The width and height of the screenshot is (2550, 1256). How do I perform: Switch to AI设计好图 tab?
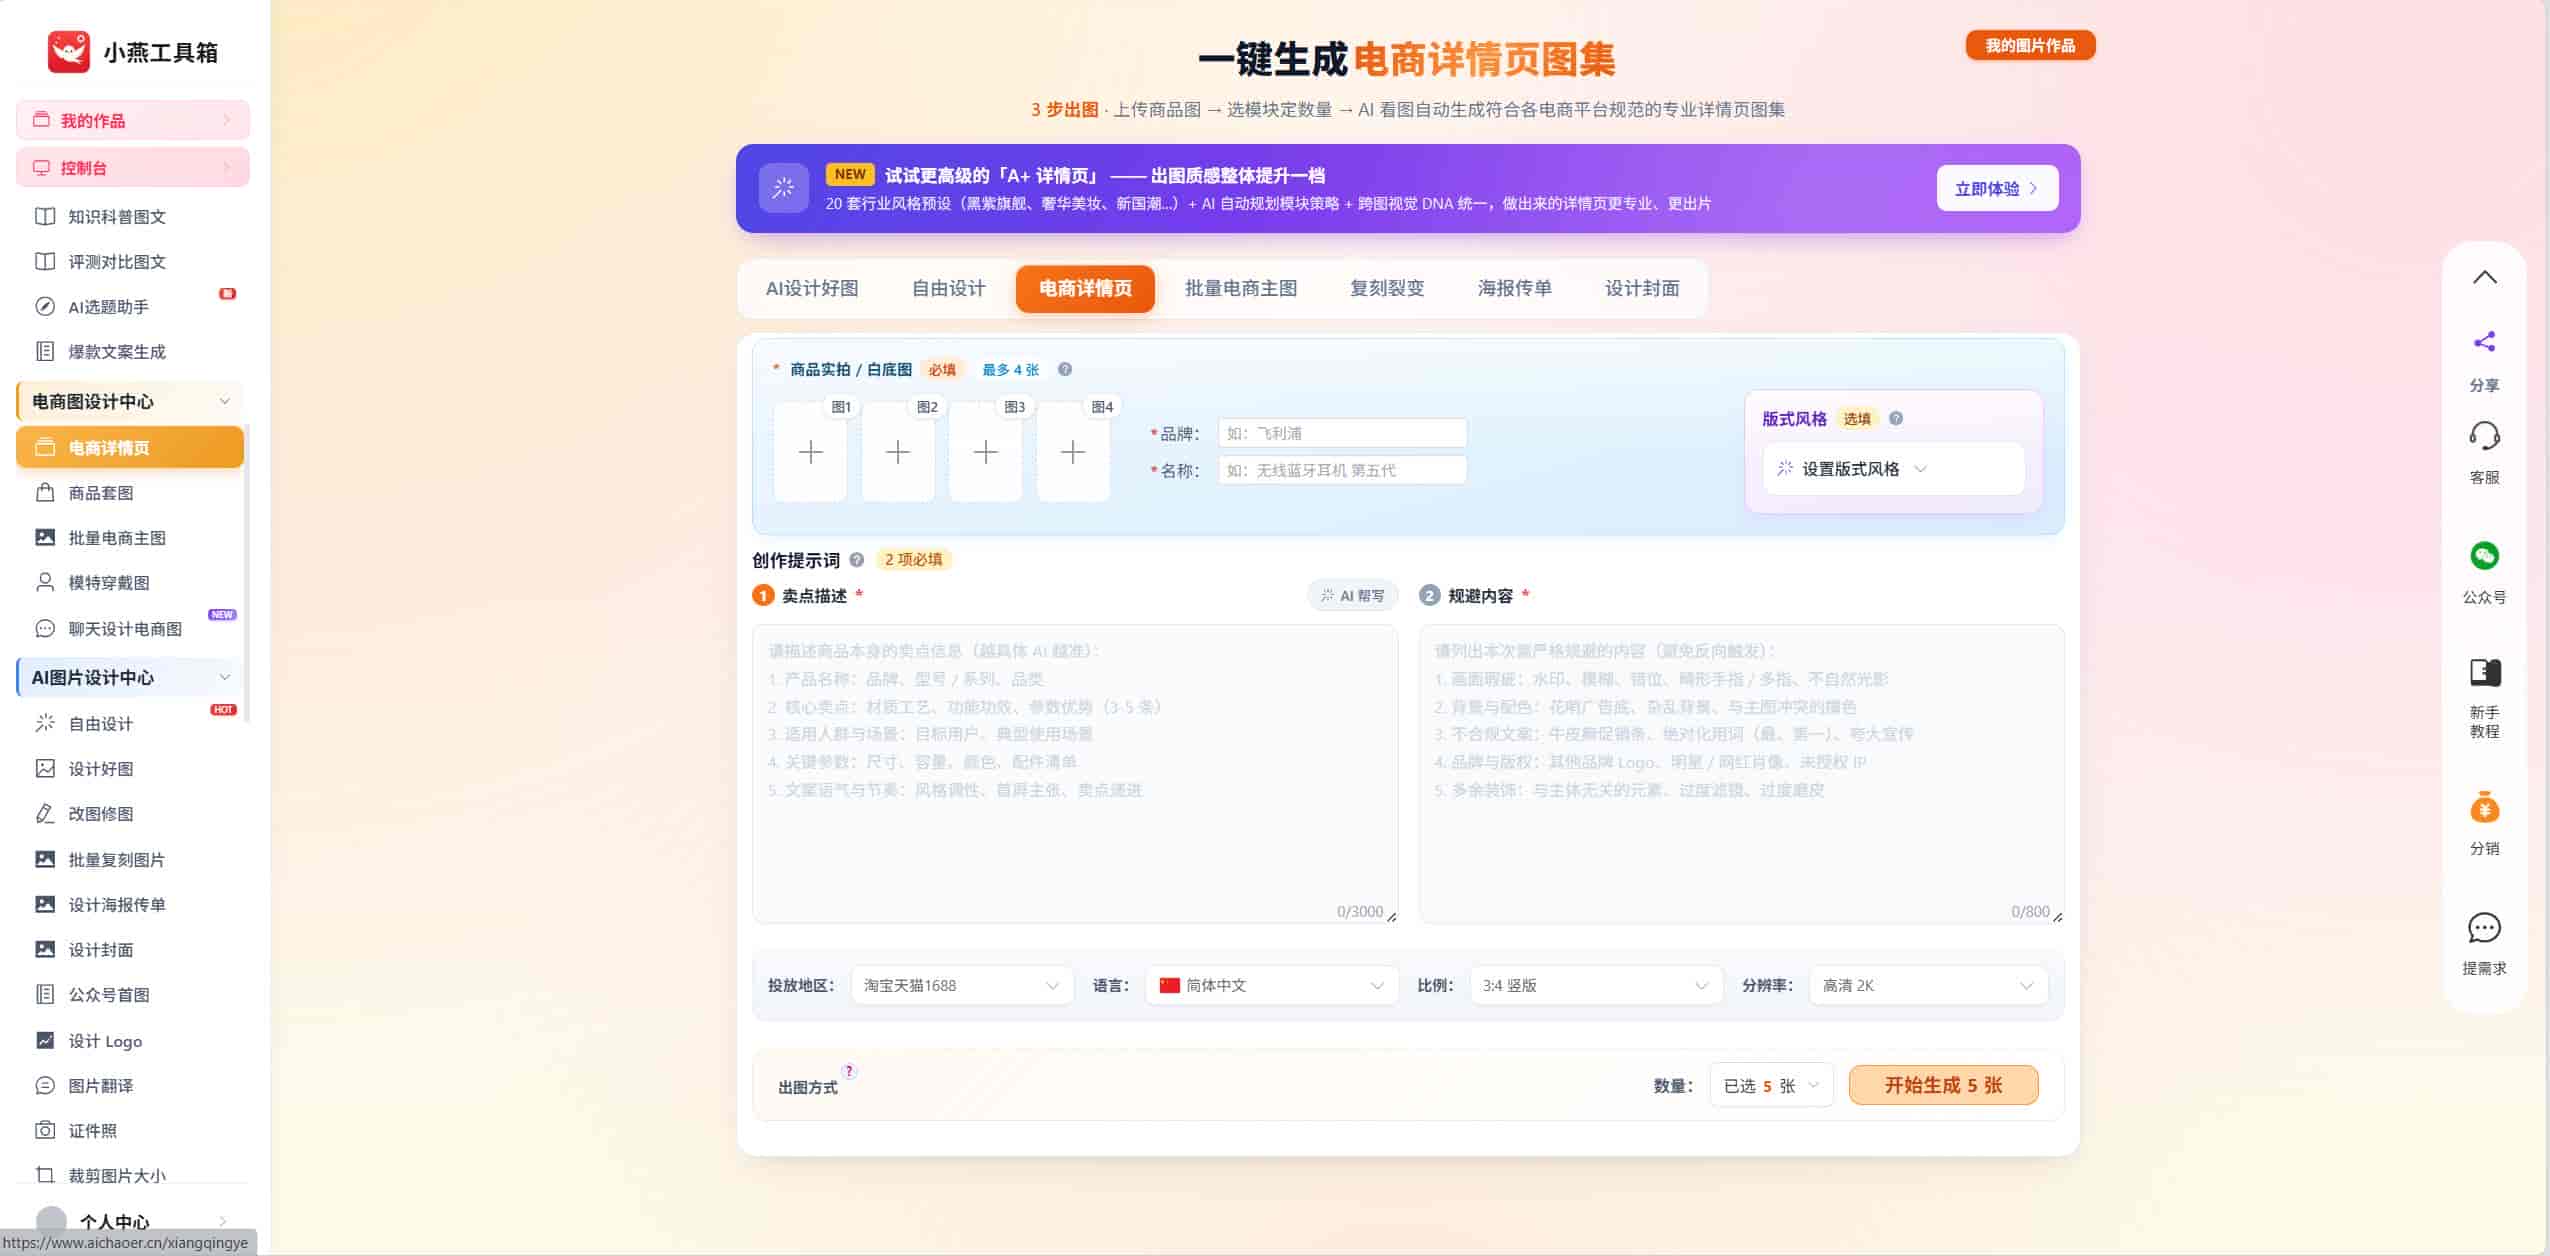click(811, 289)
